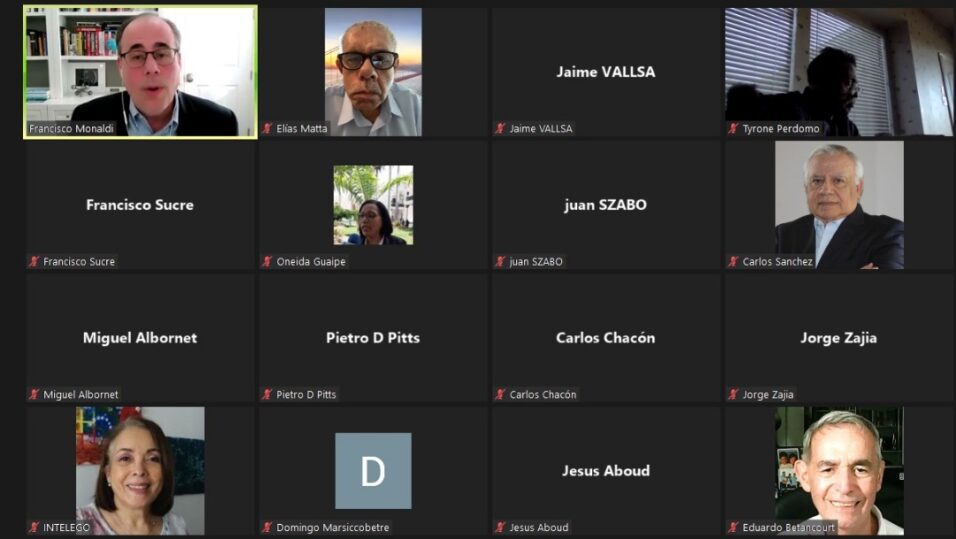Viewport: 956px width, 539px height.
Task: Click the D avatar of Domingo Marsiccobetre
Action: 373,471
